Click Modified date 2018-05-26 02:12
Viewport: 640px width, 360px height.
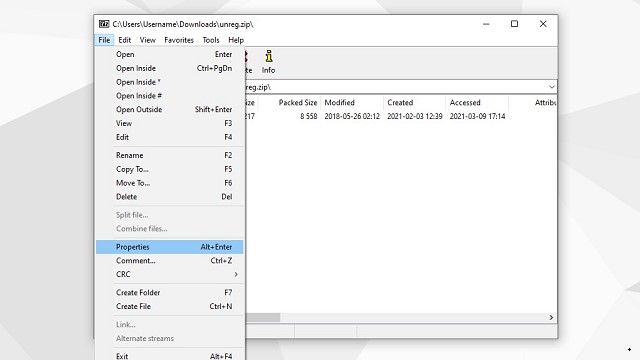point(352,116)
